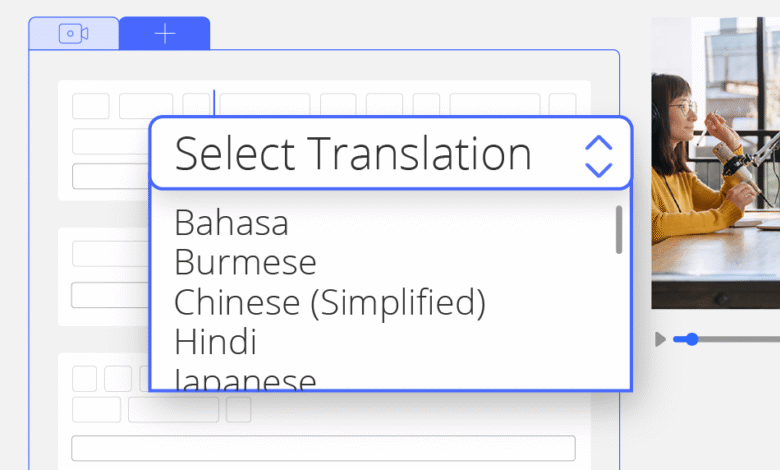Click the blue video progress slider knob
Image resolution: width=780 pixels, height=470 pixels.
pyautogui.click(x=692, y=340)
